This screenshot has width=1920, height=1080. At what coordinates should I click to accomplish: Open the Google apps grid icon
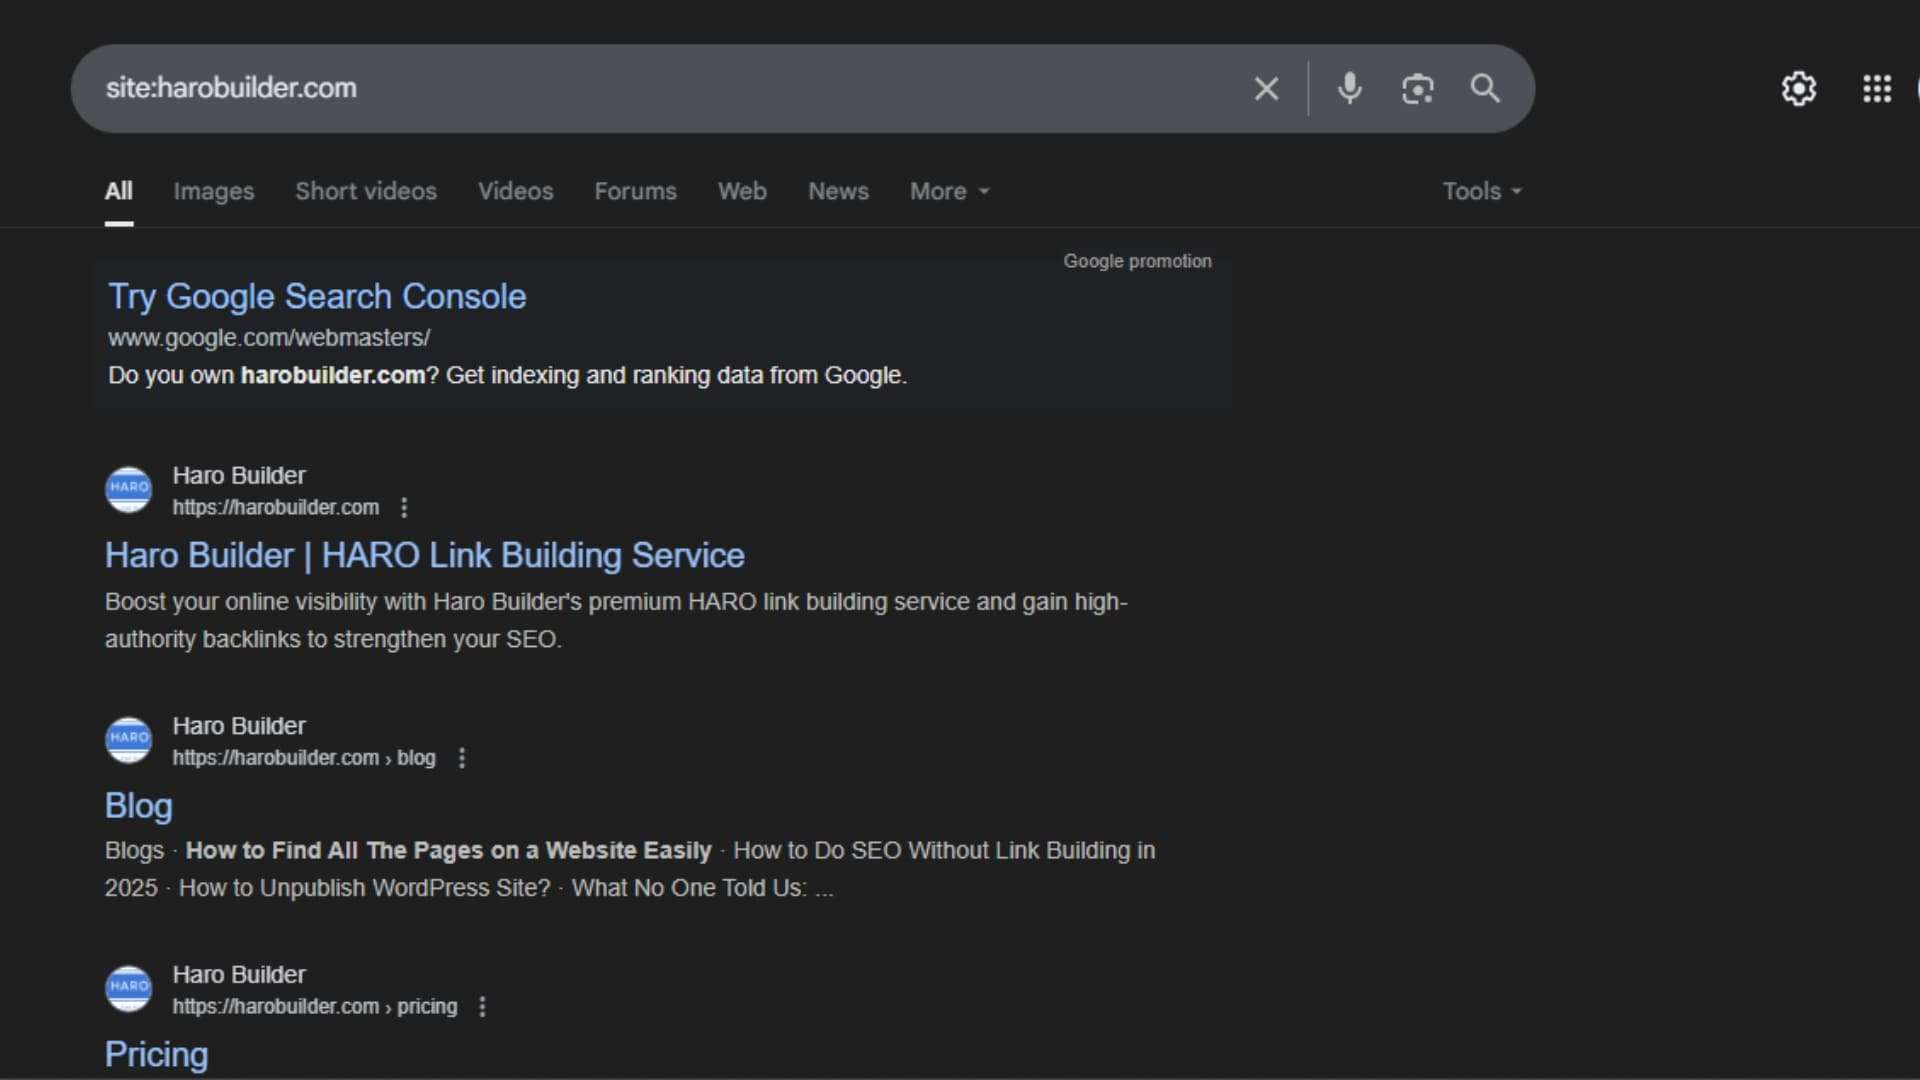pos(1877,89)
